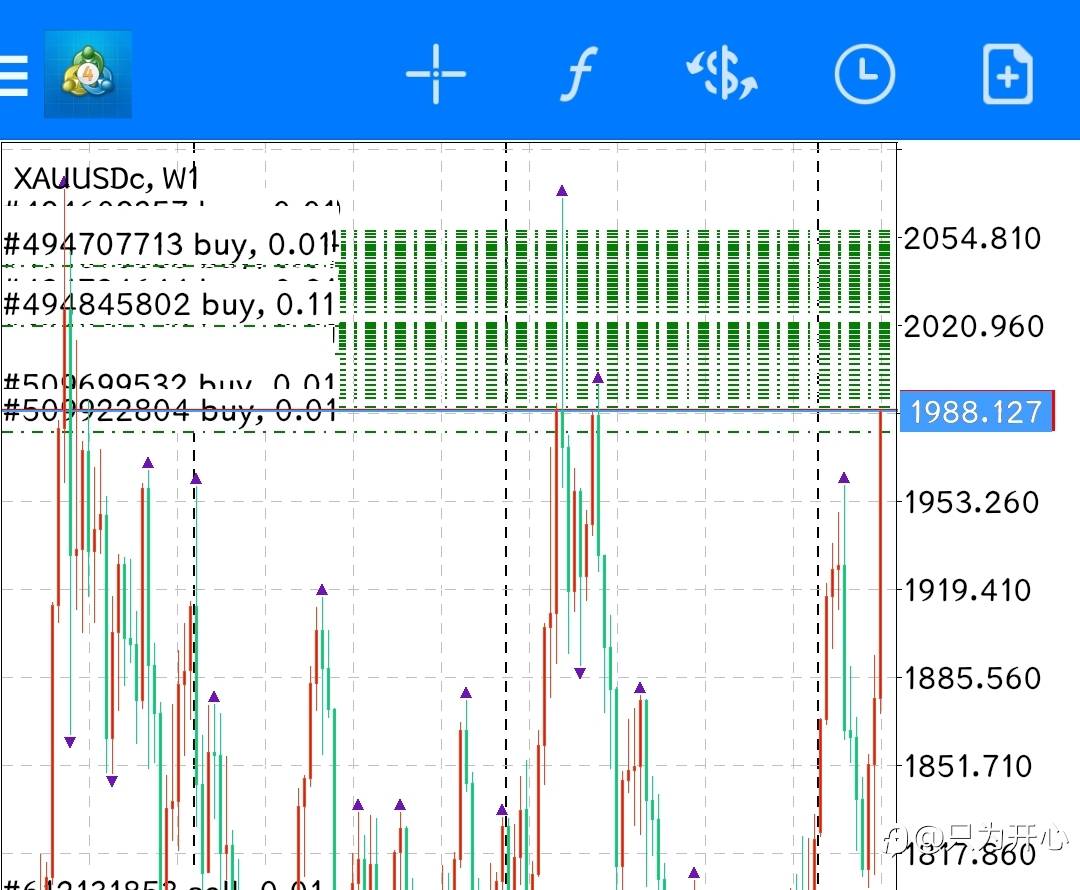Create a new order with document-plus icon

coord(1007,75)
